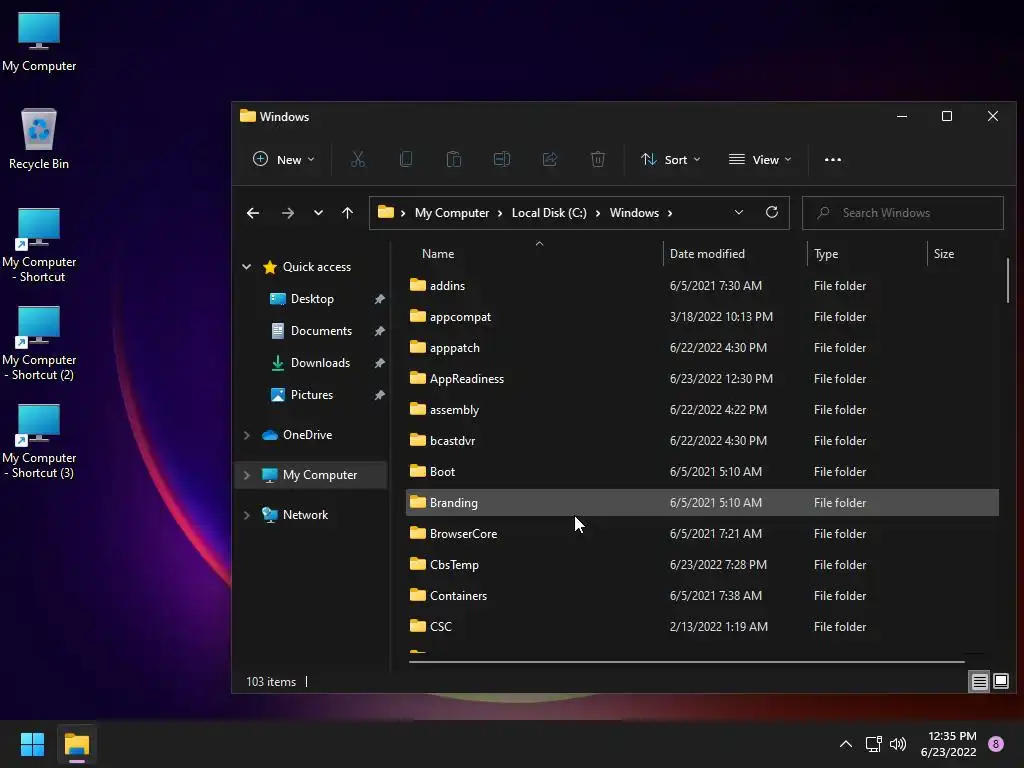Open notification badge showing 8
The height and width of the screenshot is (768, 1024).
(996, 744)
